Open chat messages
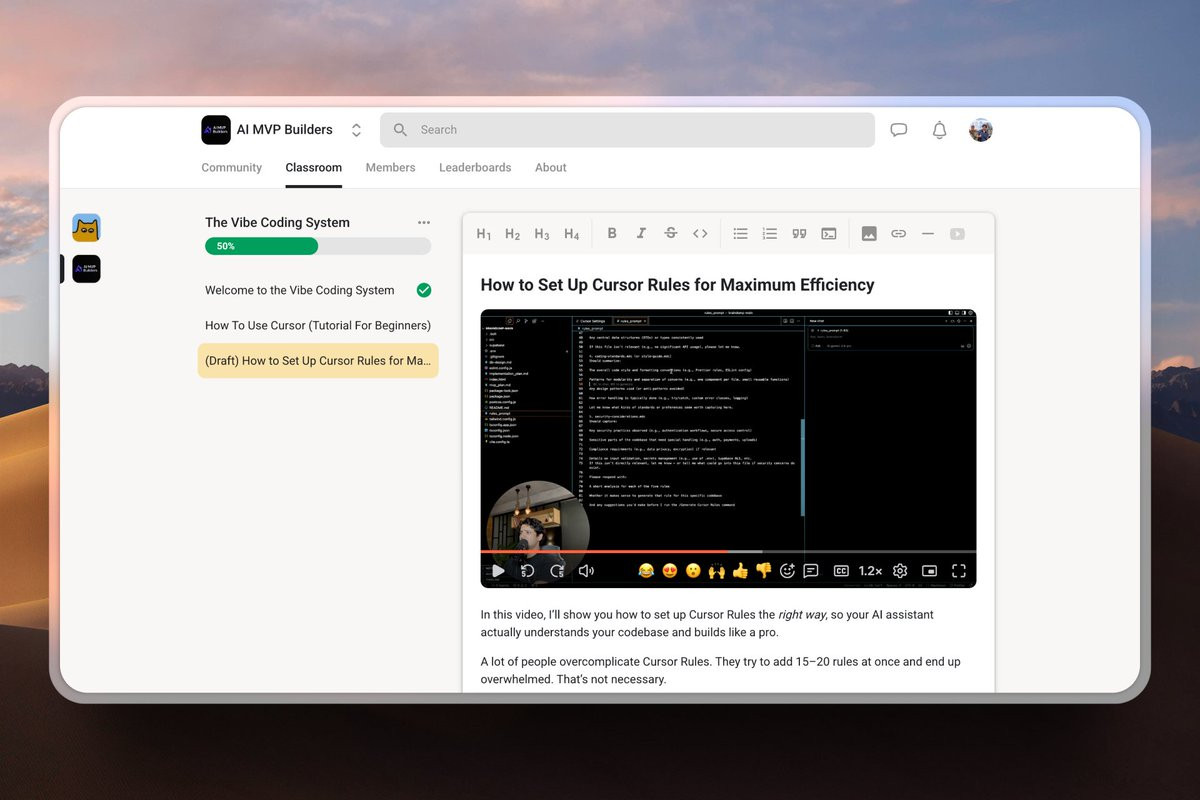The width and height of the screenshot is (1200, 800). point(899,130)
